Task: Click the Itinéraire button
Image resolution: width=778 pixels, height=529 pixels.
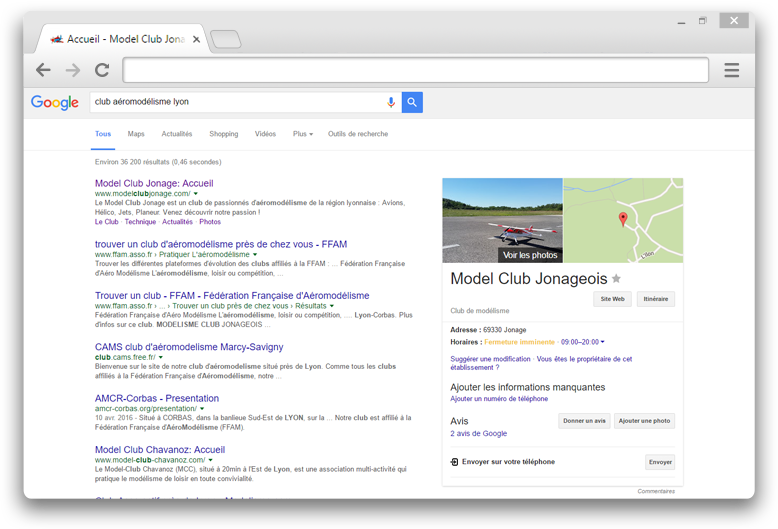Action: click(655, 299)
